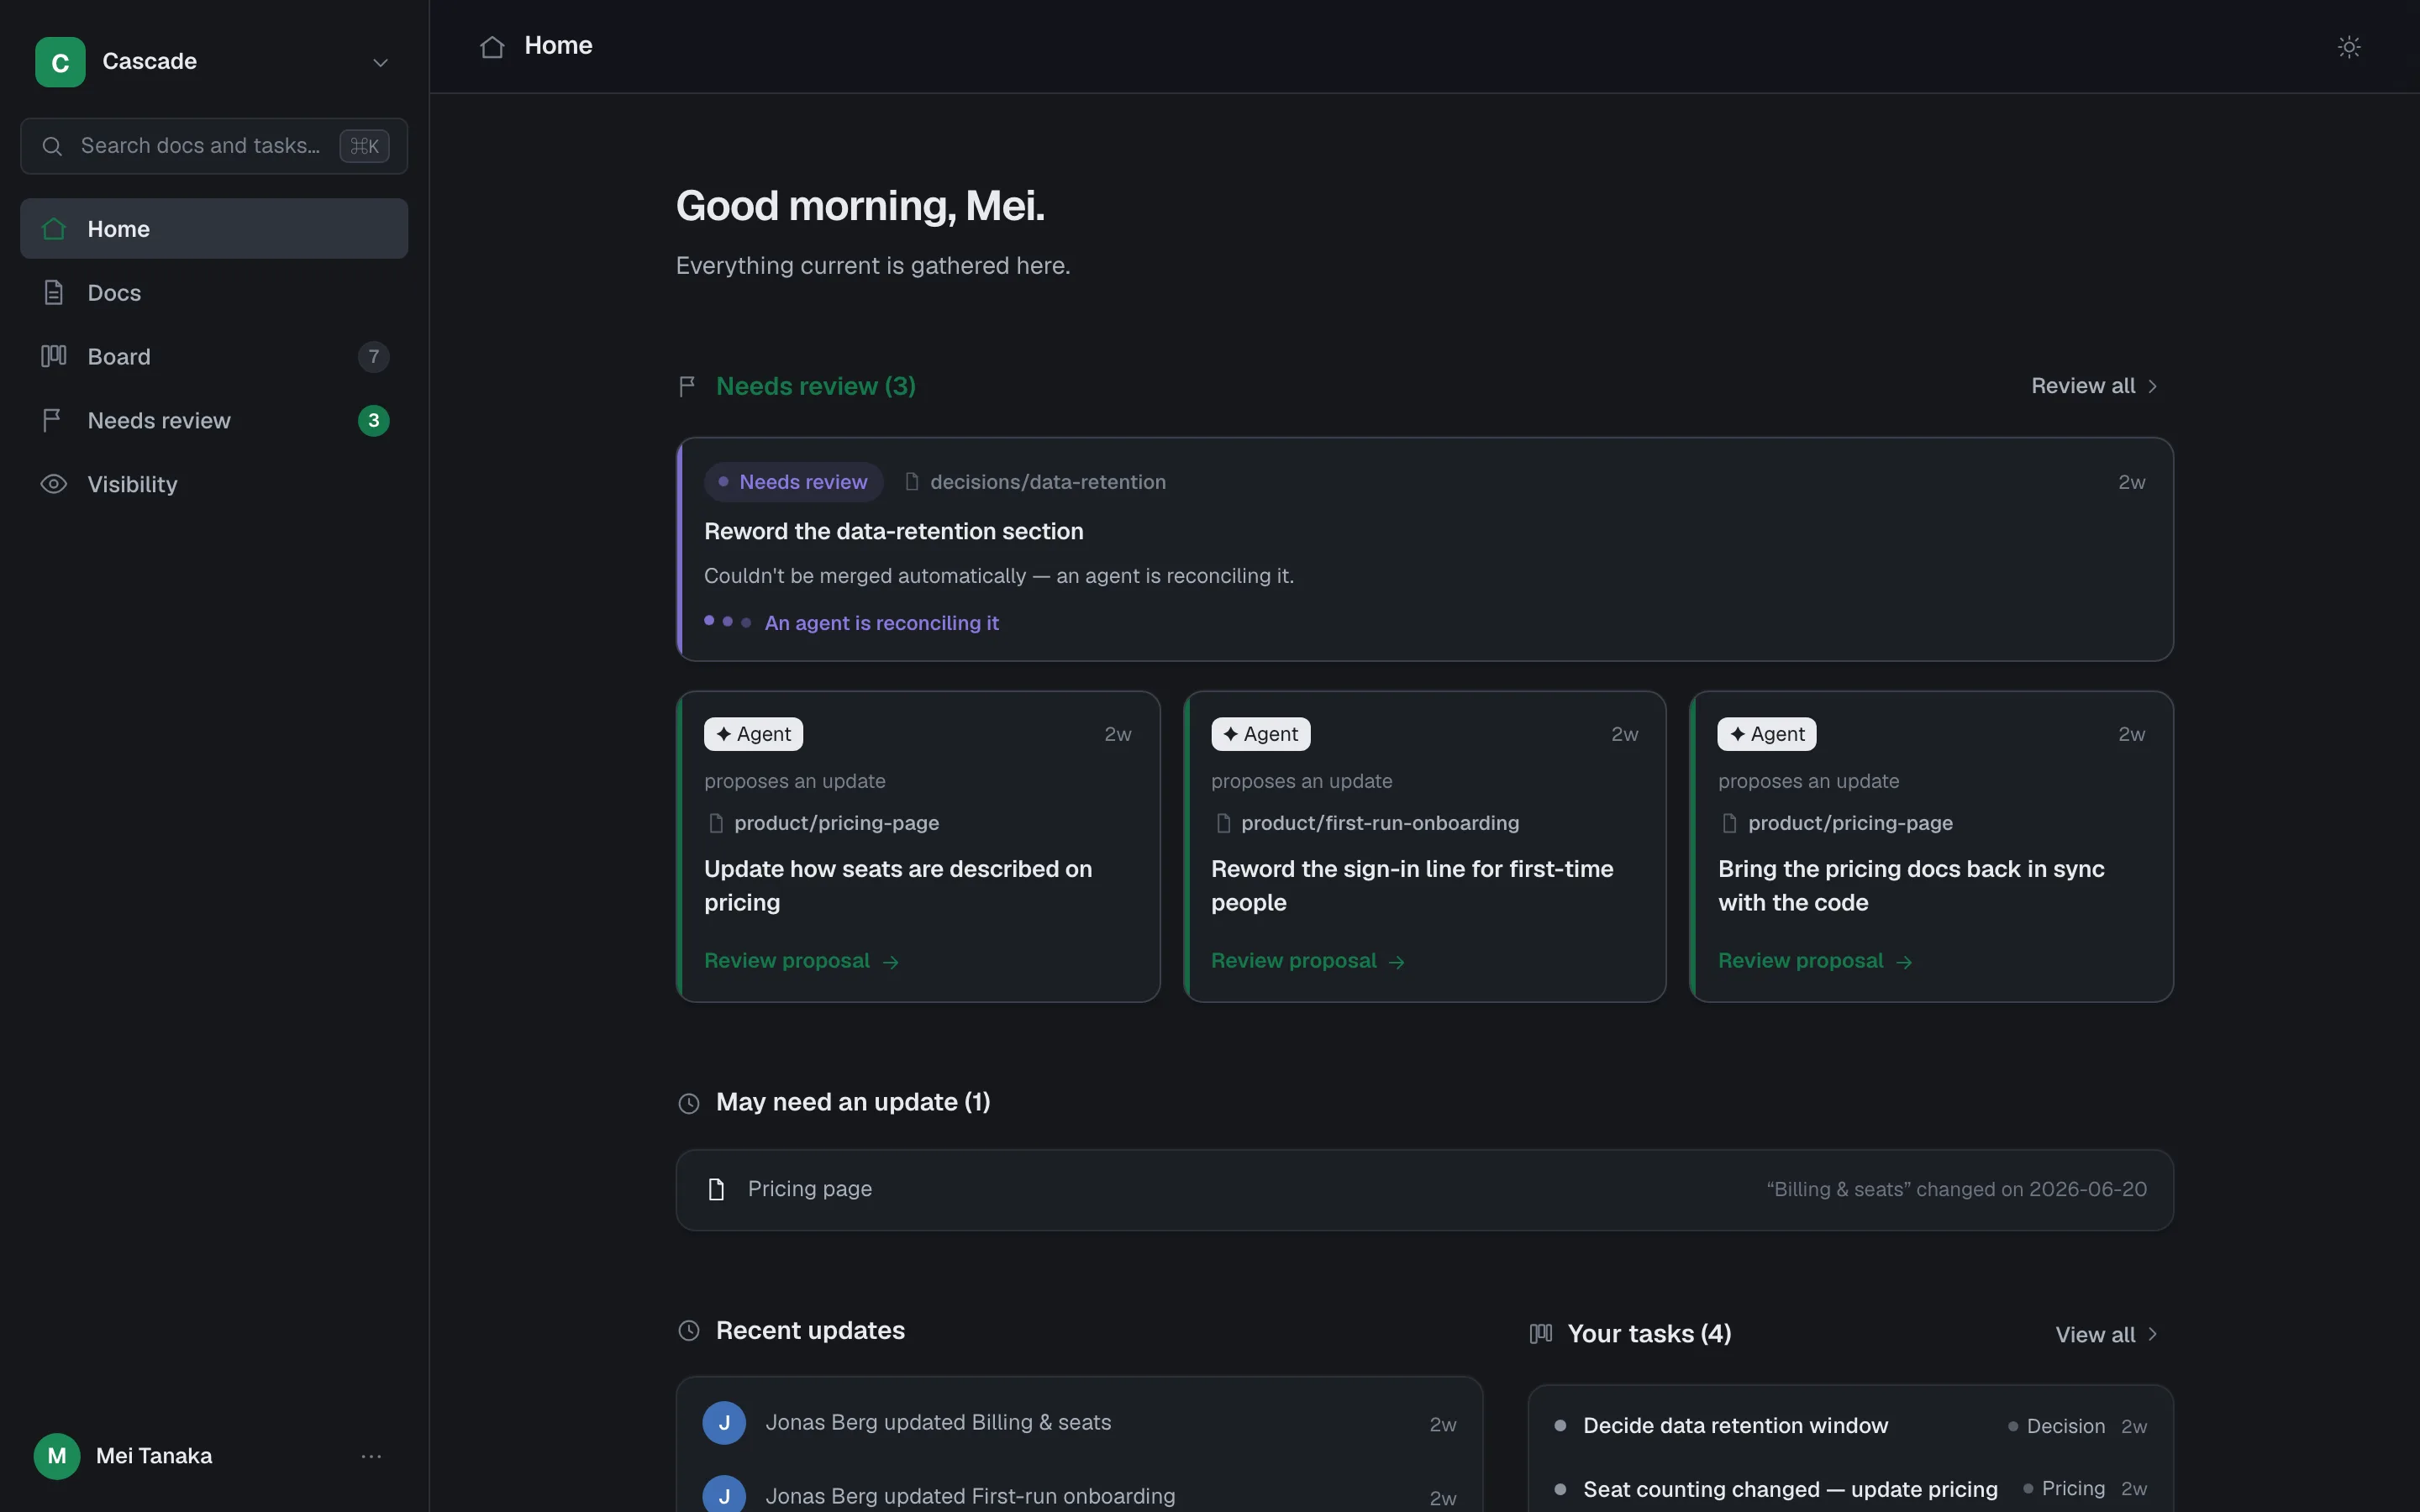Click Reword the sign-in line for first-time people
This screenshot has width=2420, height=1512.
(1412, 886)
